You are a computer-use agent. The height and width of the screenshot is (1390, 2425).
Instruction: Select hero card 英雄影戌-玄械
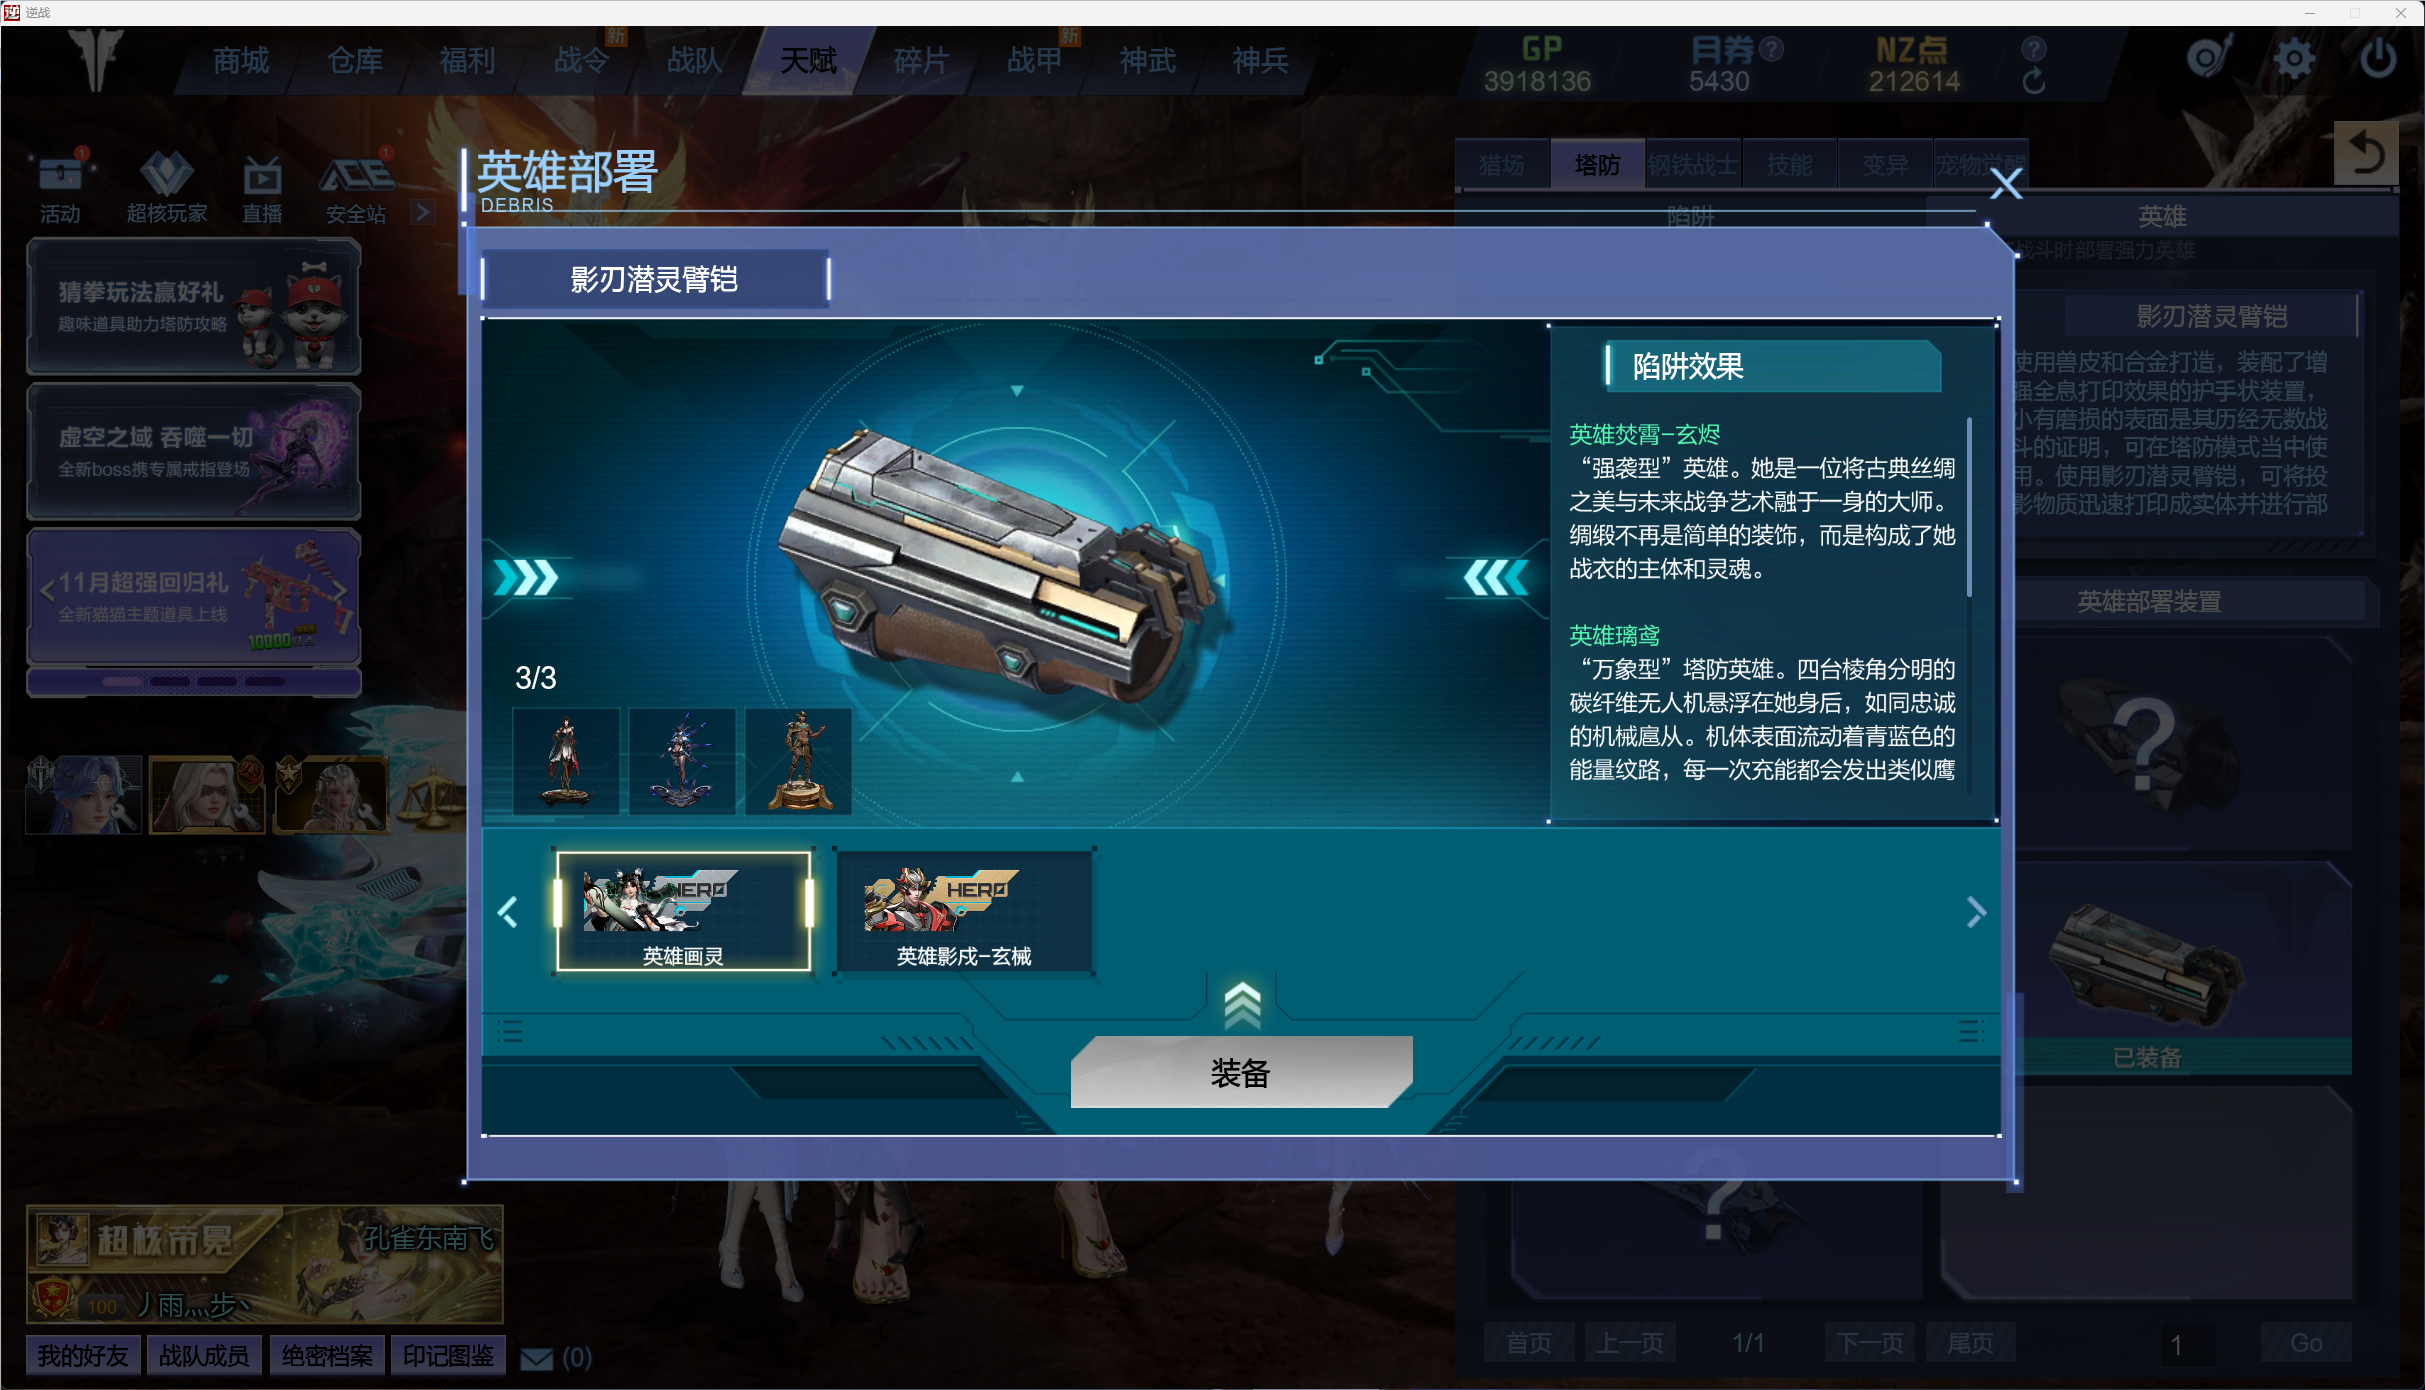click(964, 911)
